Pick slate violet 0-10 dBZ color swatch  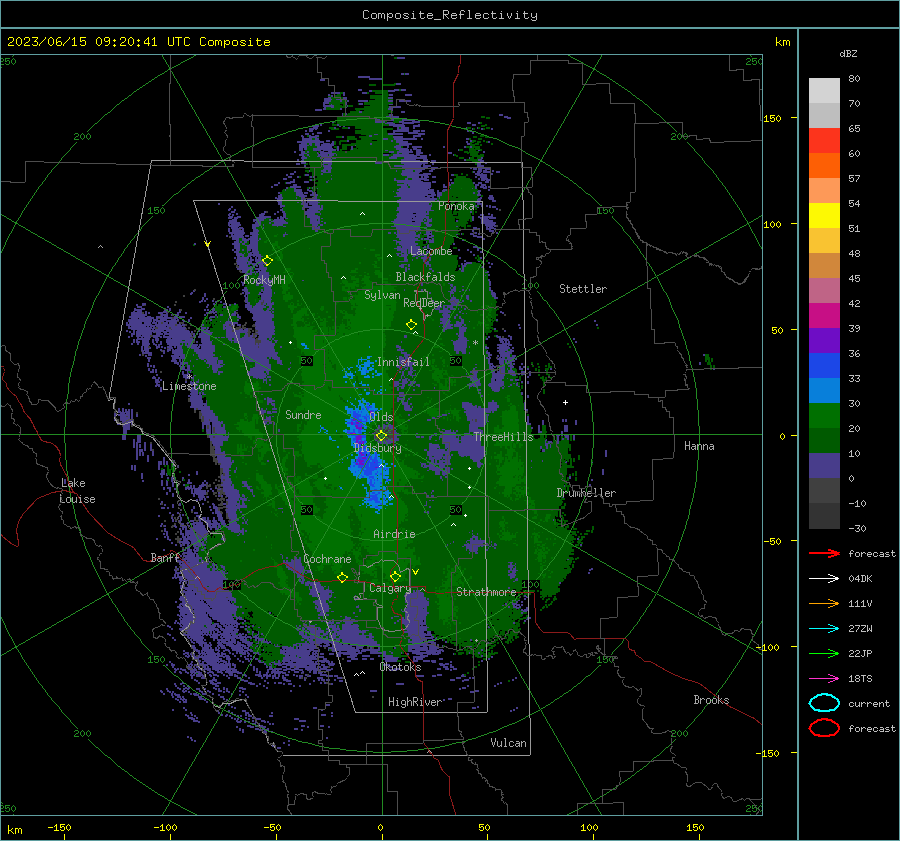pos(824,466)
